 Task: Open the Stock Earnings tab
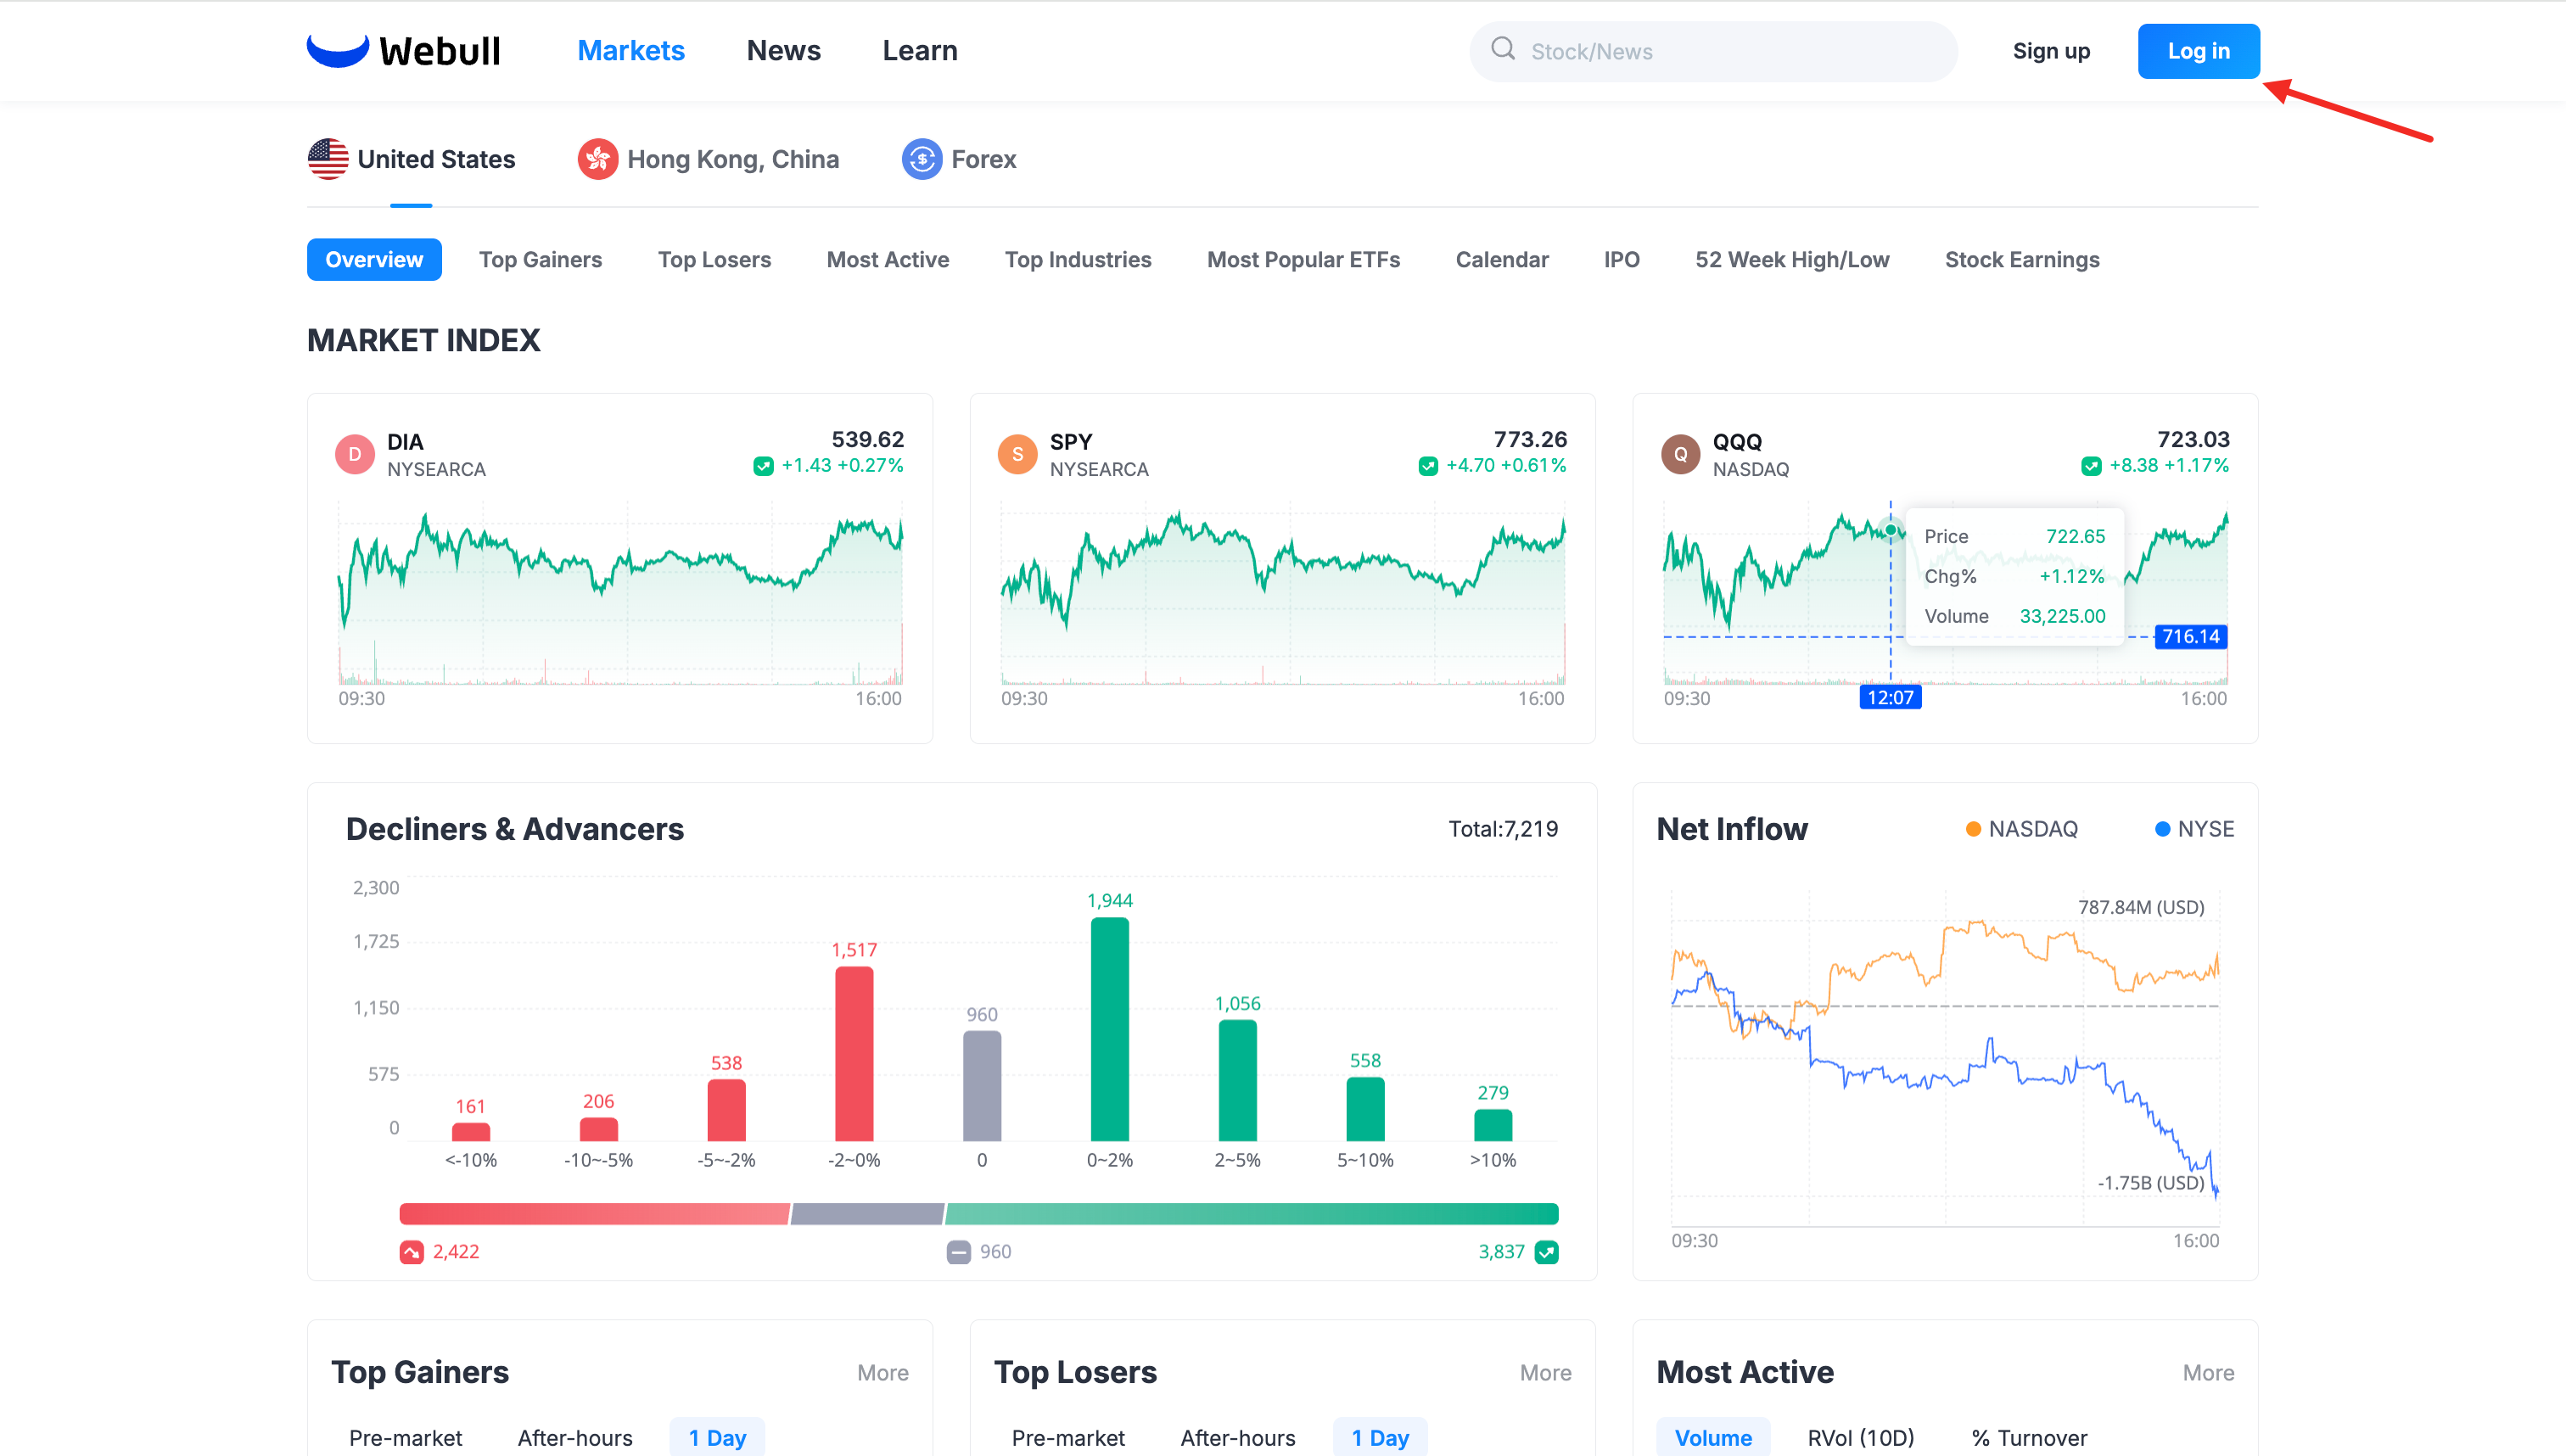2022,260
